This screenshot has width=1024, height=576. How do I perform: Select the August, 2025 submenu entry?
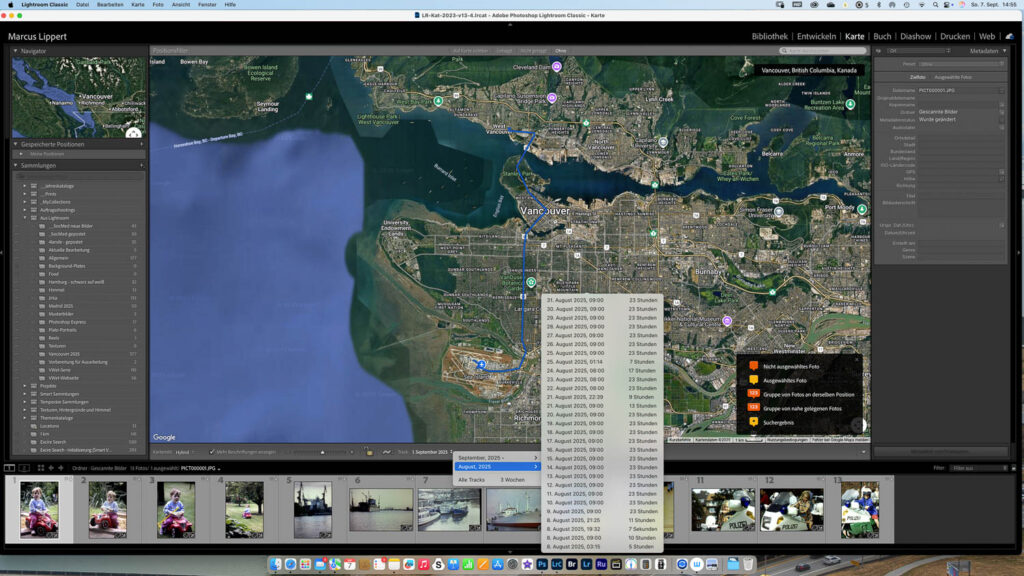point(497,467)
